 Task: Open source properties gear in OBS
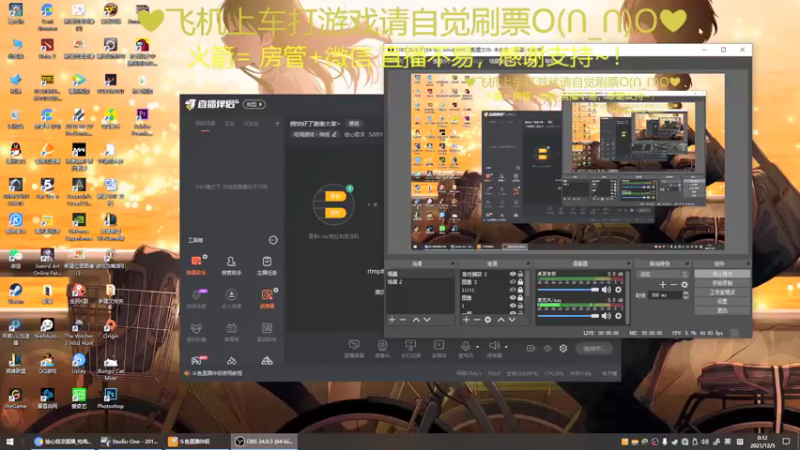coord(488,319)
